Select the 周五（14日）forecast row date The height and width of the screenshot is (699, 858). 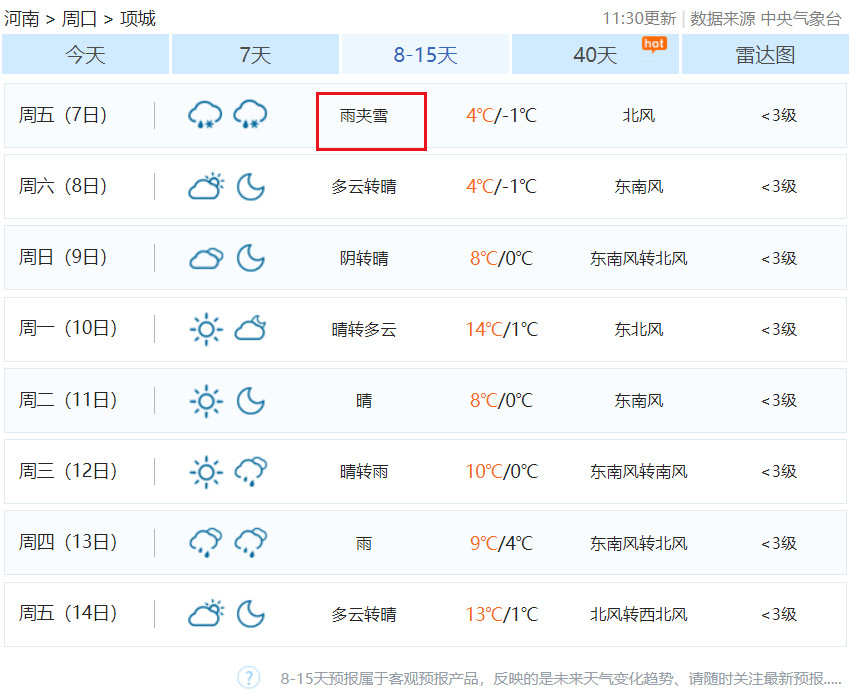coord(68,614)
